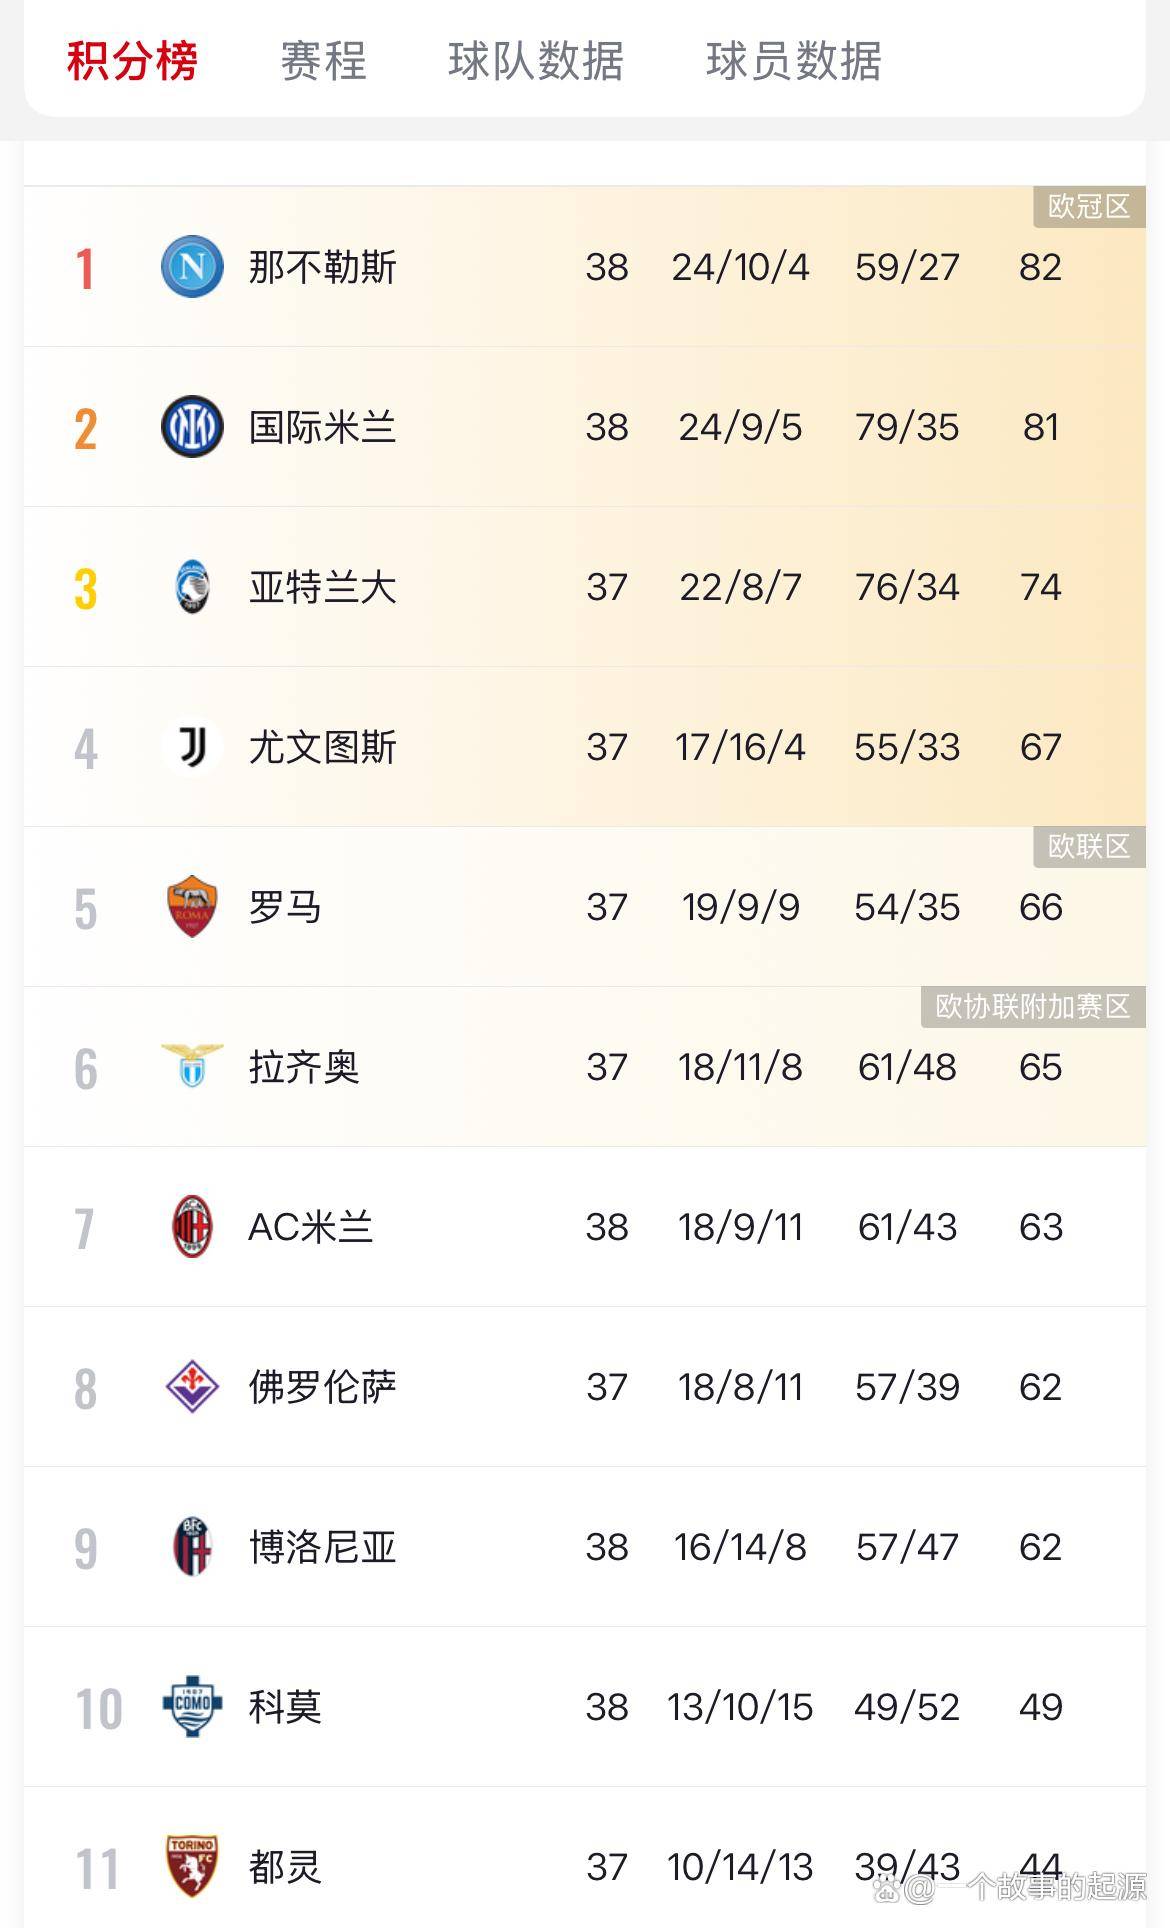
Task: Open the 球队数据 tab
Action: click(x=536, y=61)
